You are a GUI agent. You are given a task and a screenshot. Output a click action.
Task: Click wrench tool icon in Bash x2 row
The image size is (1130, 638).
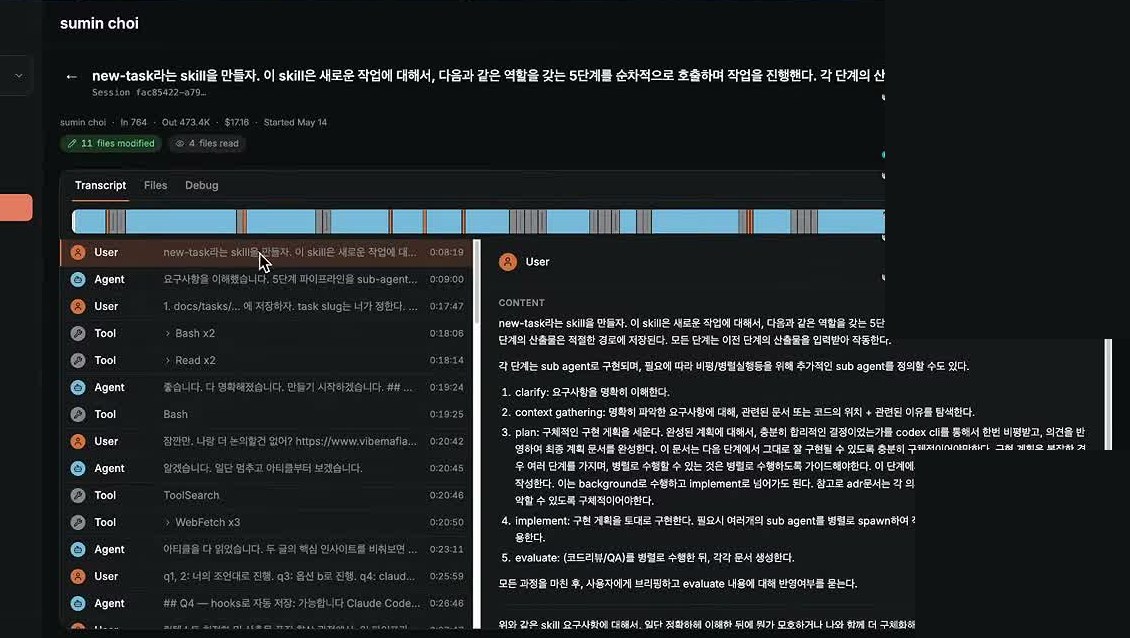click(78, 333)
